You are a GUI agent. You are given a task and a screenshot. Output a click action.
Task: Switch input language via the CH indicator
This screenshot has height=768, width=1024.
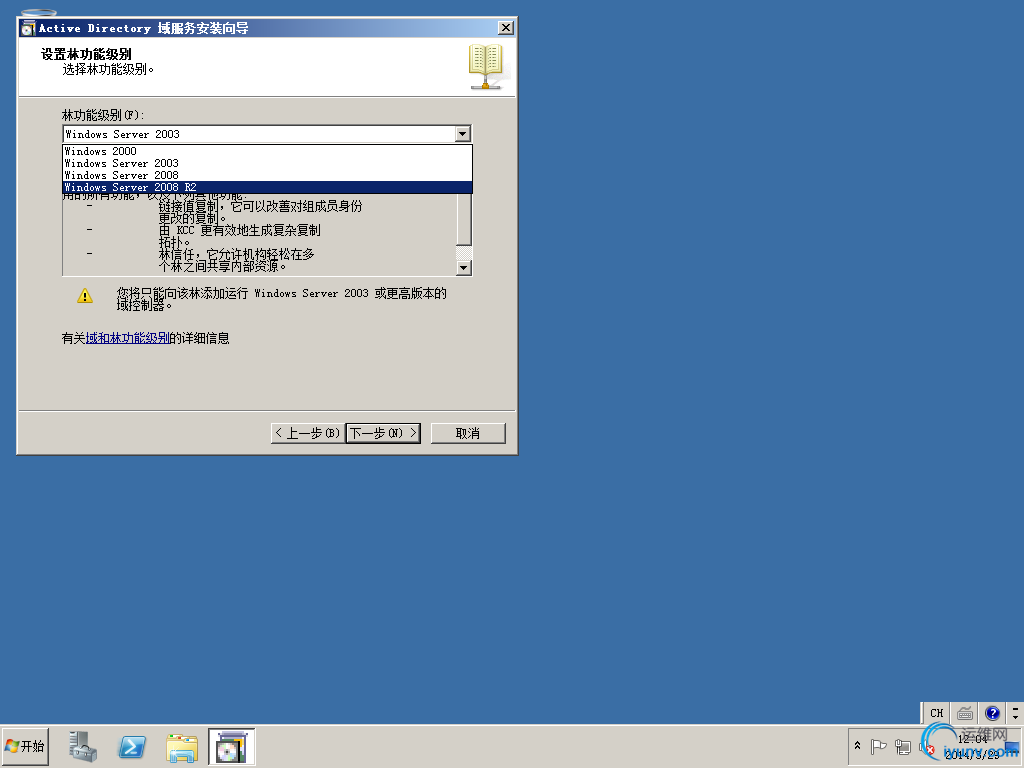point(935,712)
